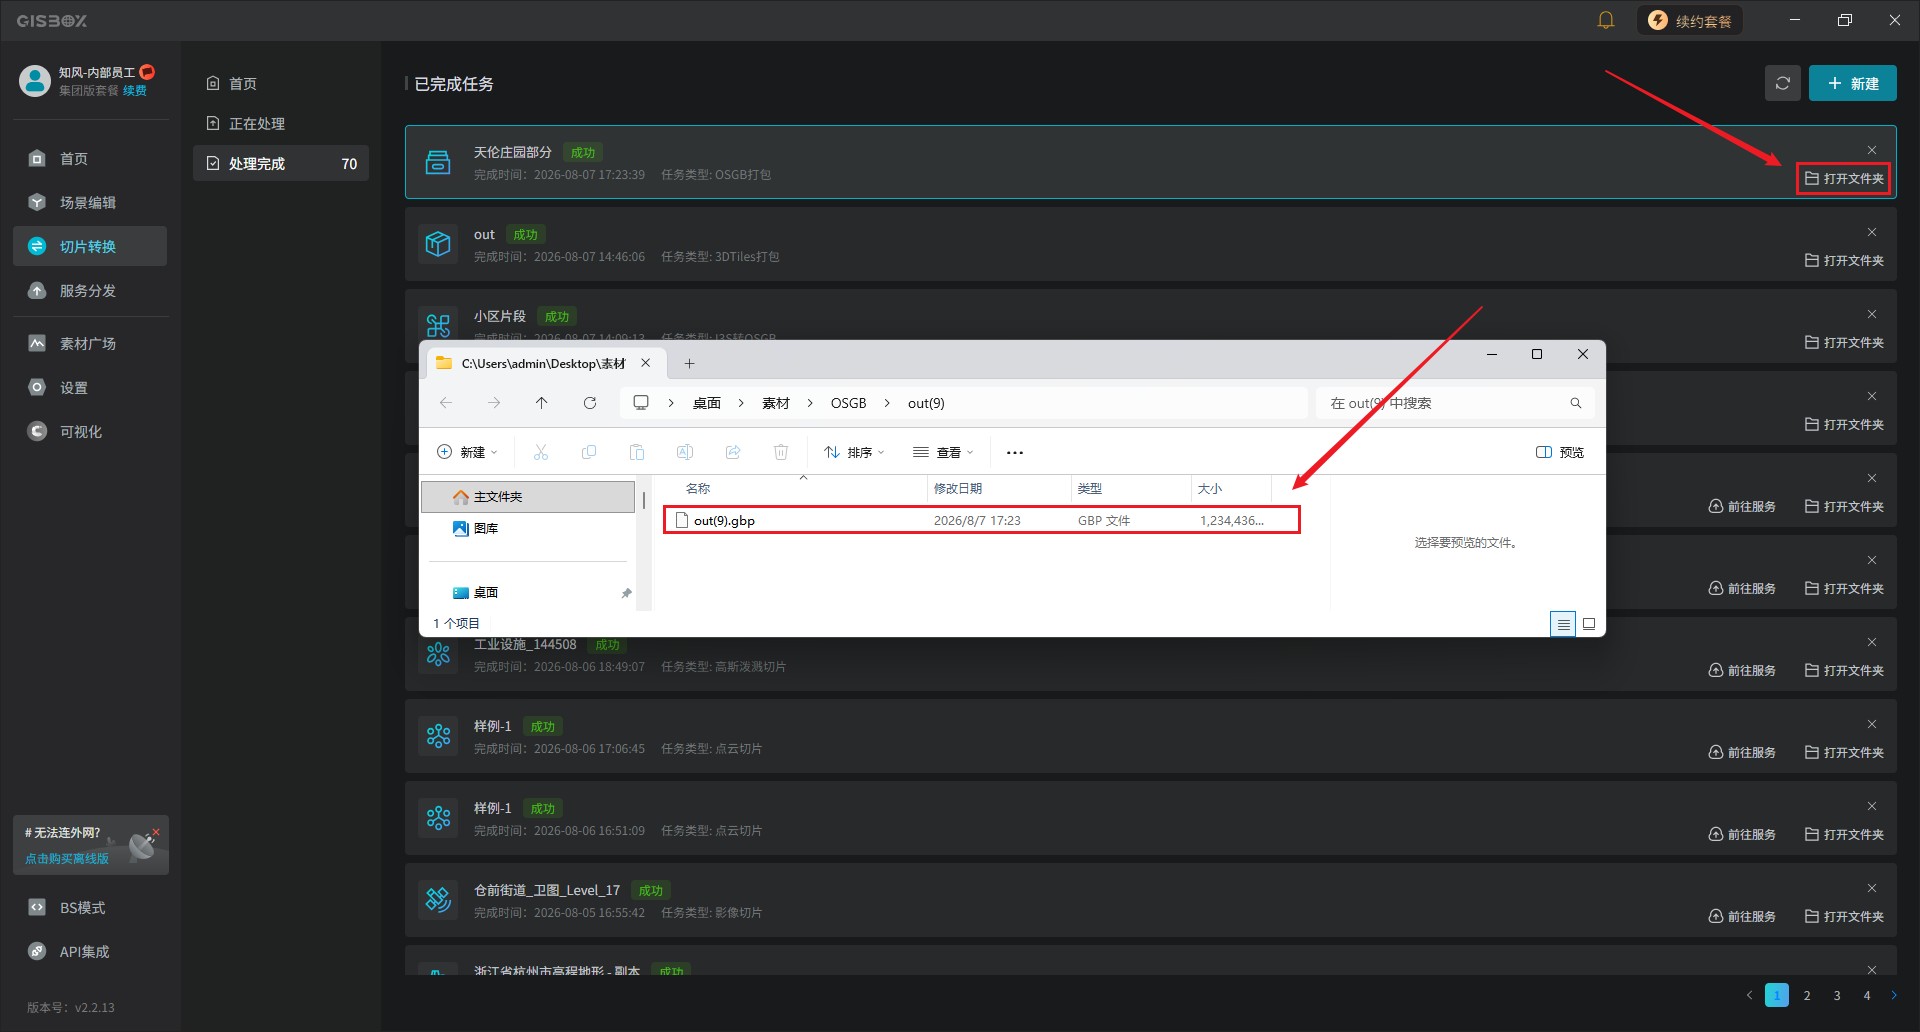Add new tab in Explorer window
Image resolution: width=1920 pixels, height=1032 pixels.
point(689,364)
